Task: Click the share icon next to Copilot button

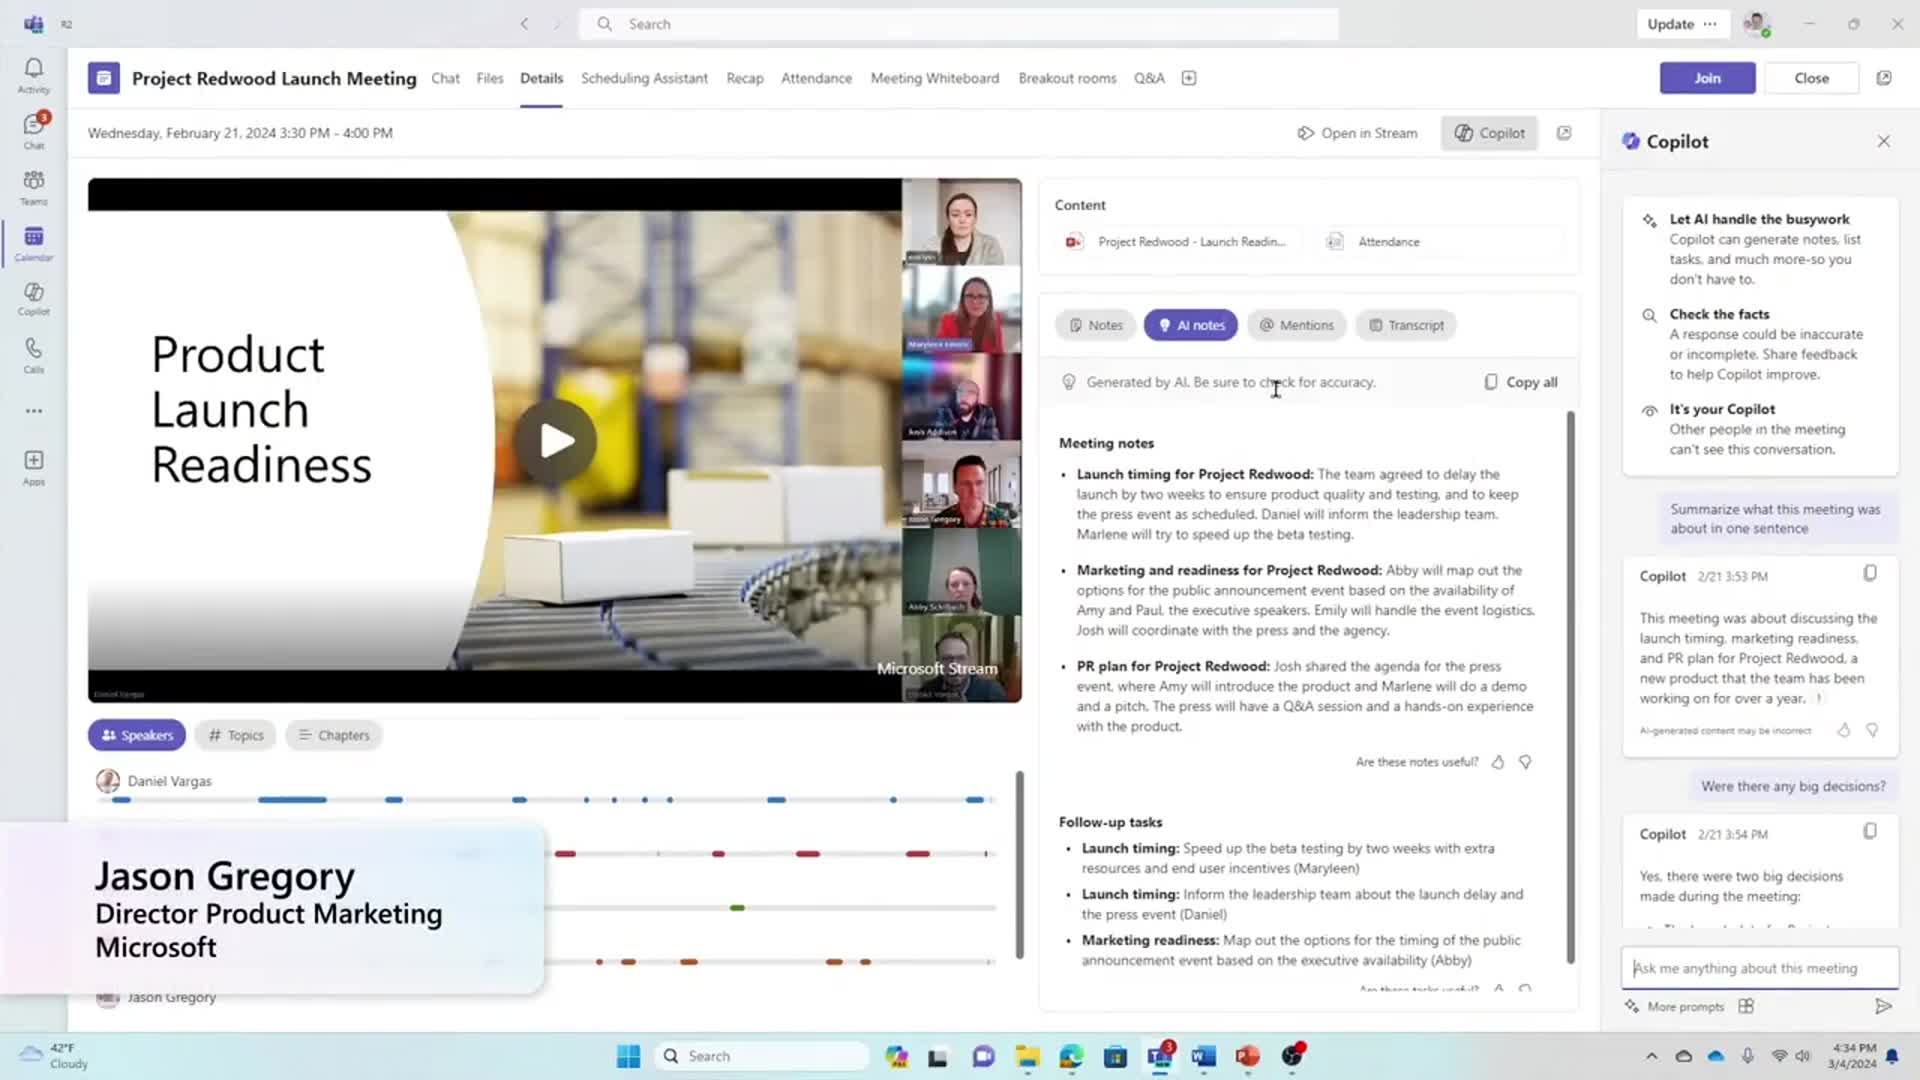Action: pyautogui.click(x=1564, y=133)
